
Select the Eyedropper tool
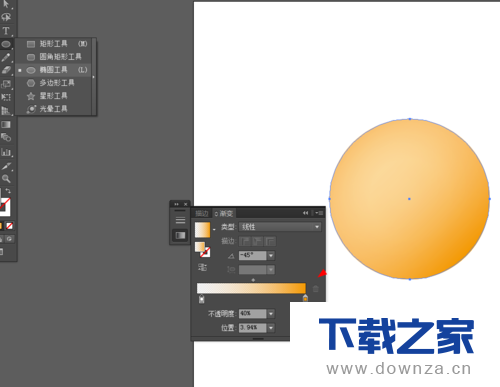pos(6,166)
